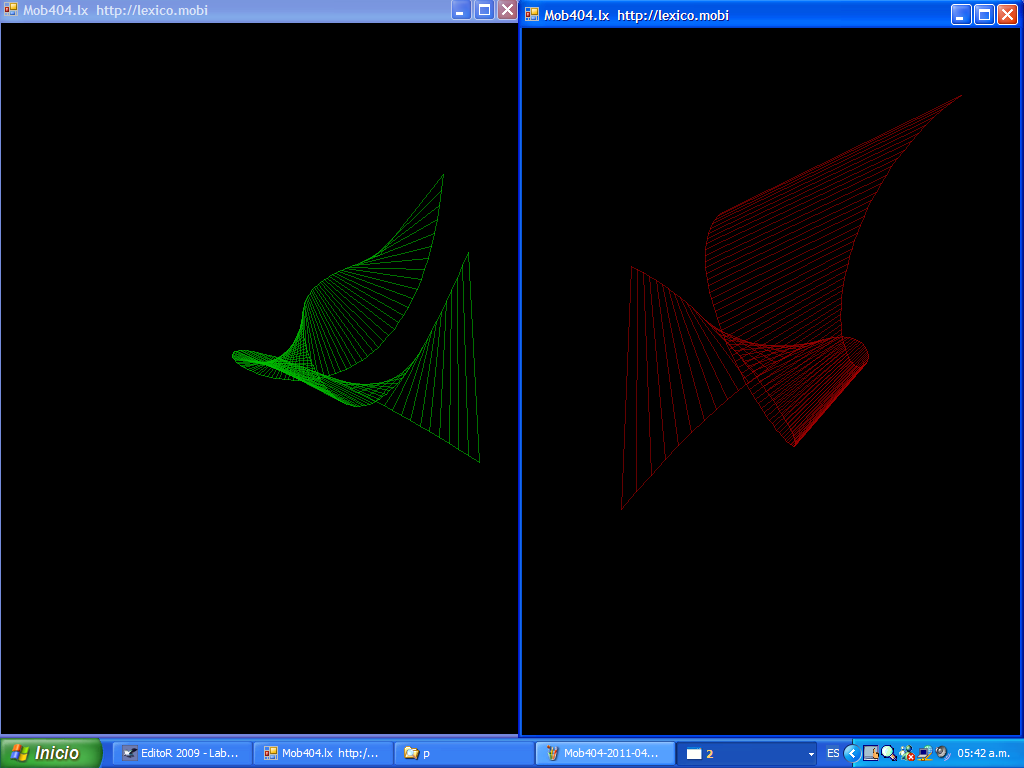Click the ES language indicator
1024x768 pixels.
tap(833, 753)
